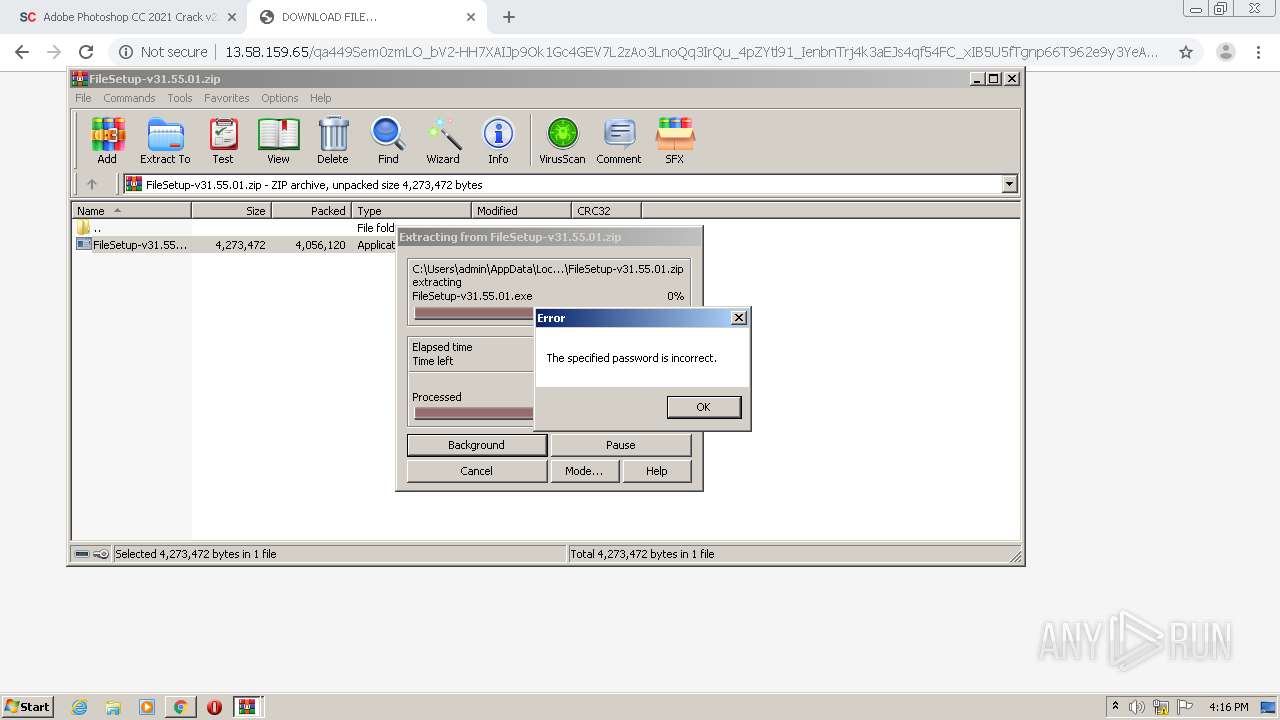
Task: Sort by the Size column header
Action: pyautogui.click(x=231, y=210)
